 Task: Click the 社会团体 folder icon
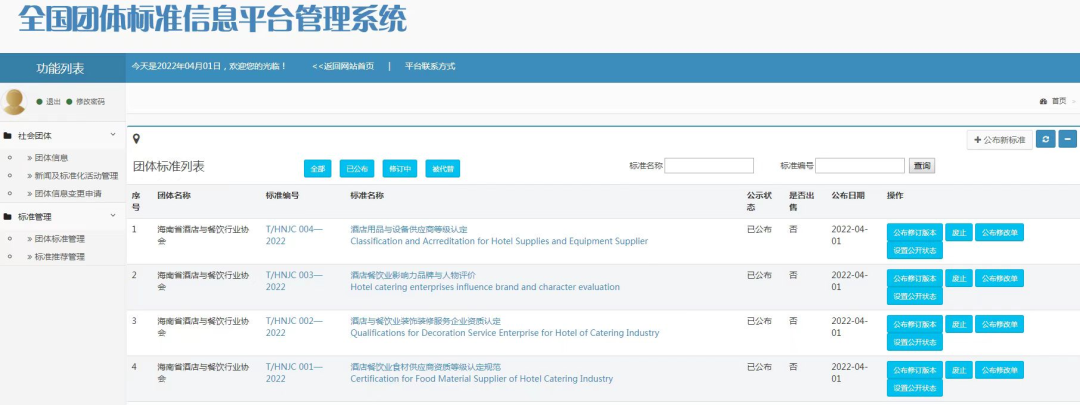pyautogui.click(x=8, y=136)
